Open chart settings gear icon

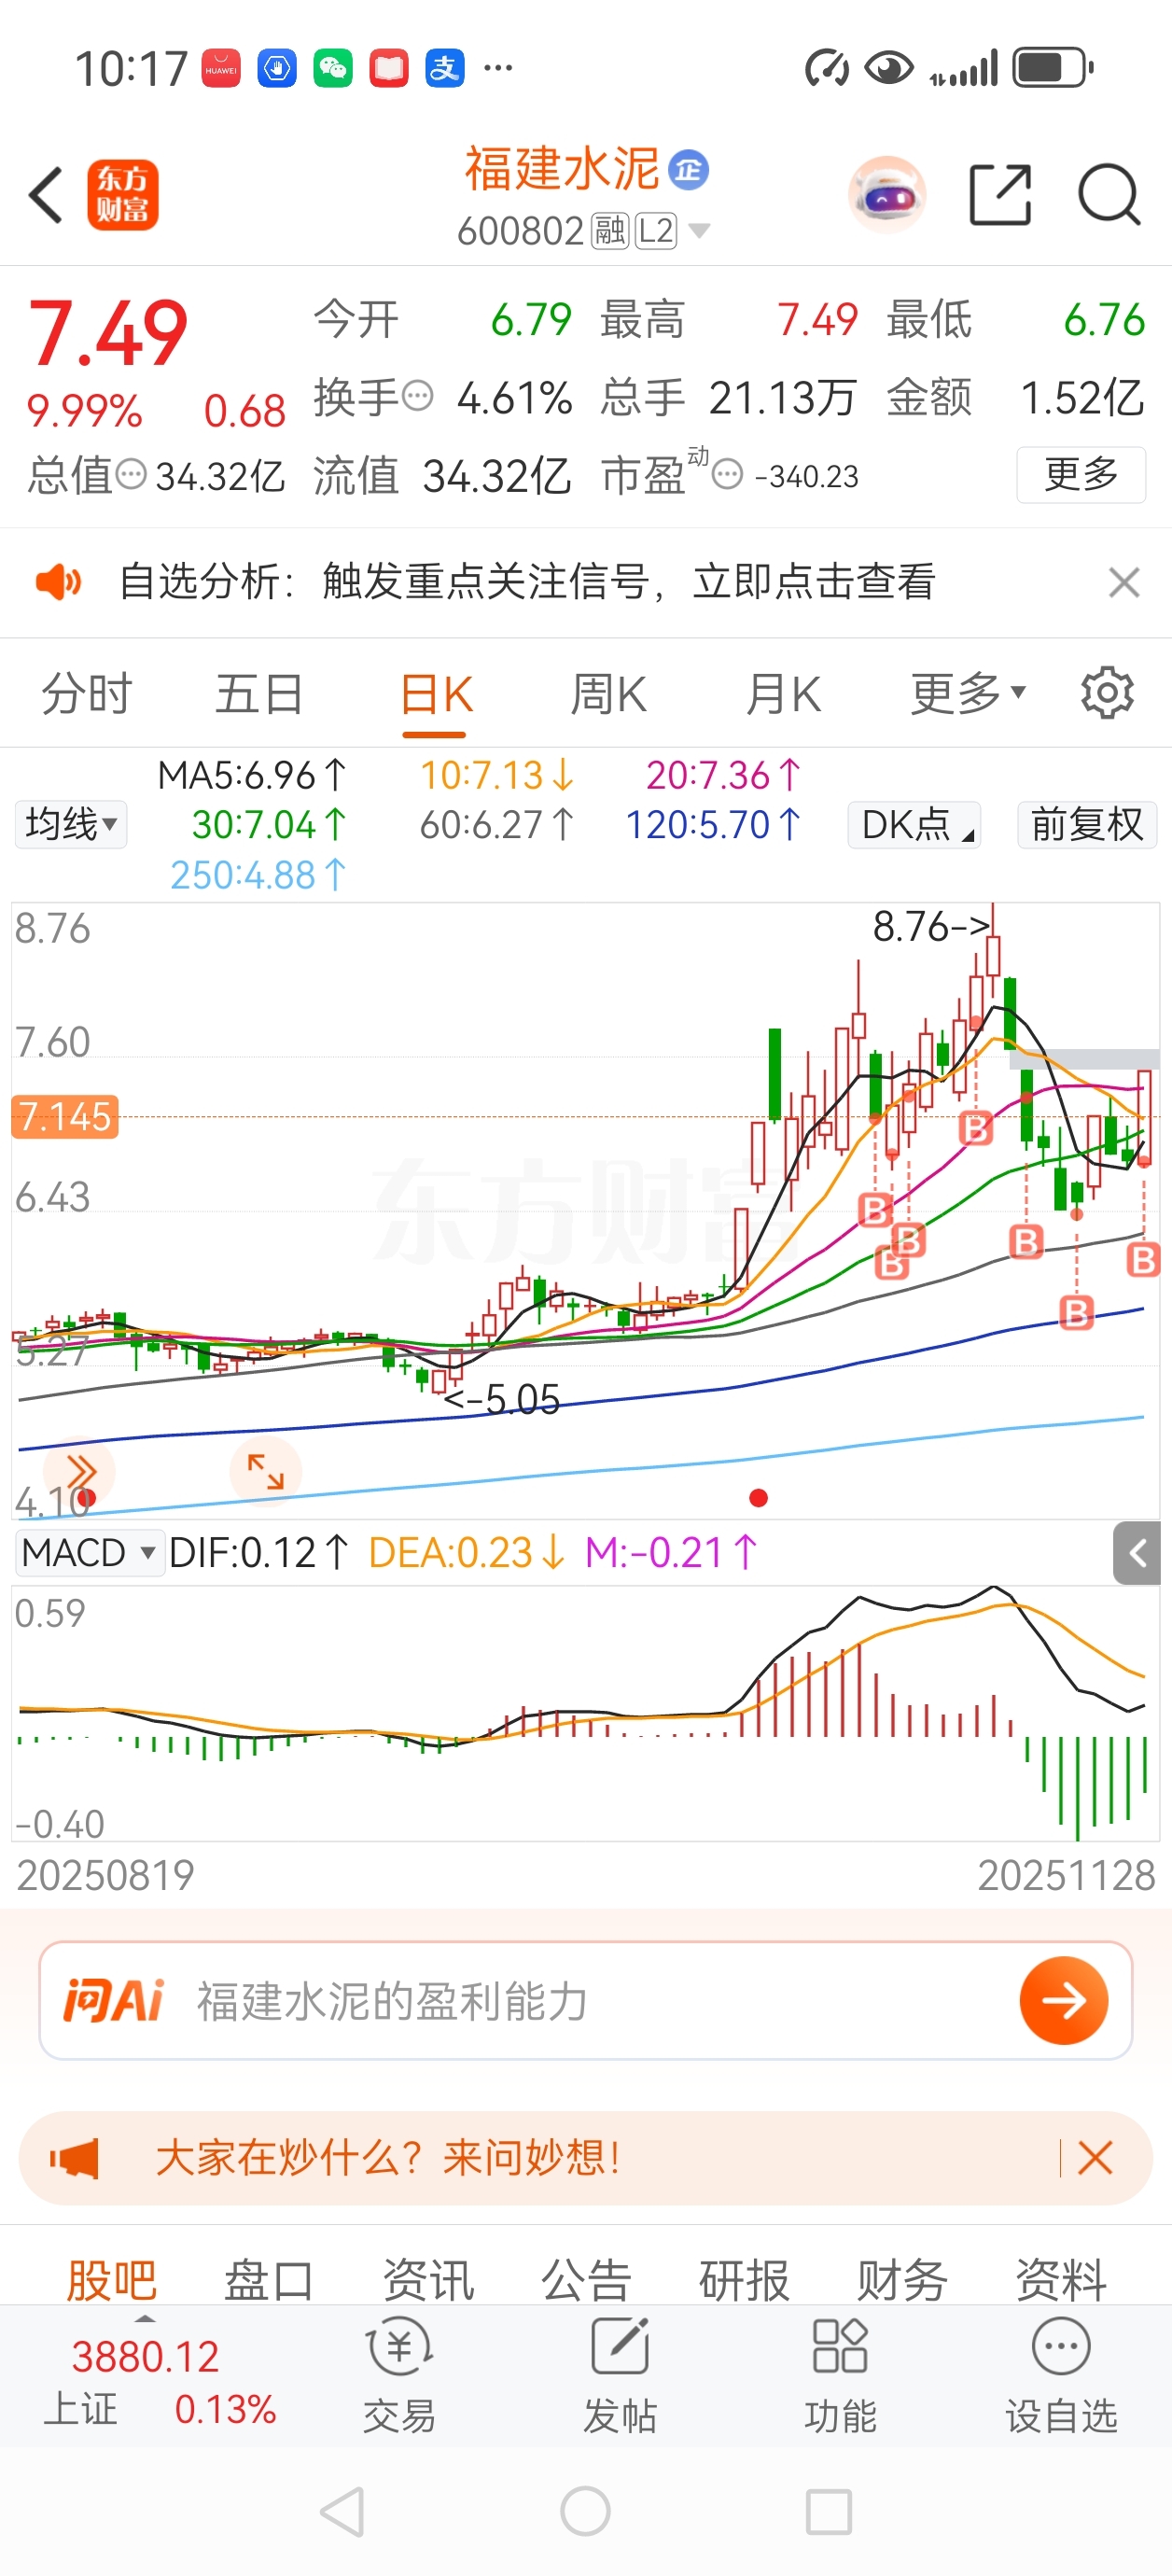coord(1107,693)
